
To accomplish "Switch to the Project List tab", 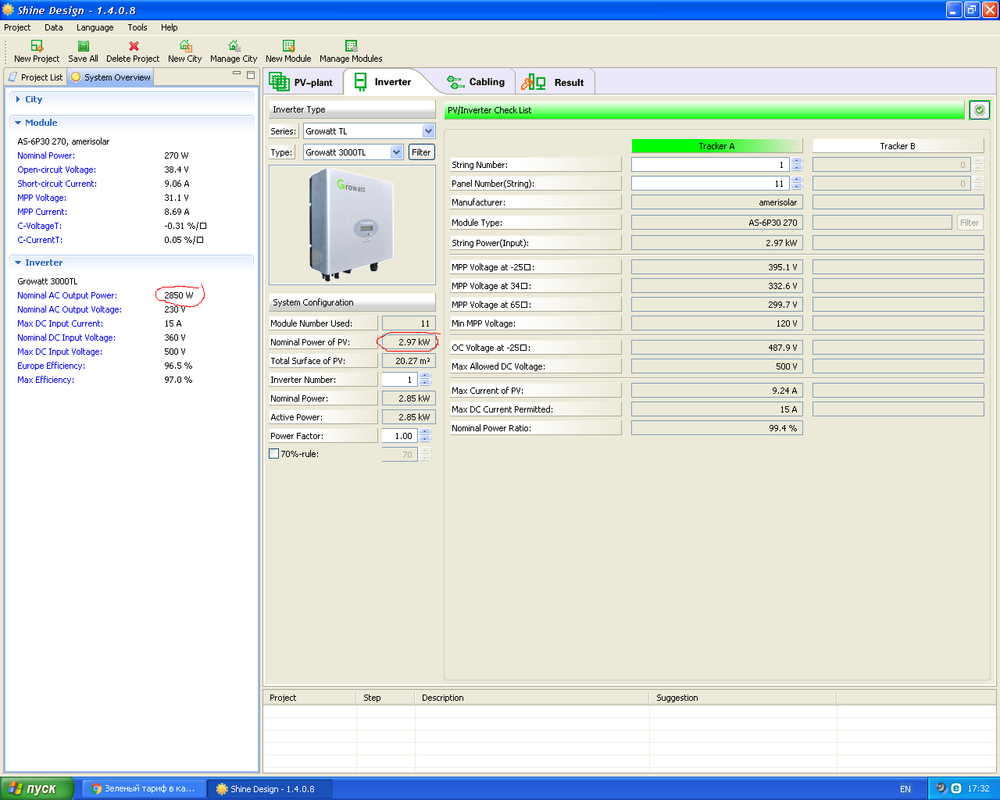I will pos(35,77).
